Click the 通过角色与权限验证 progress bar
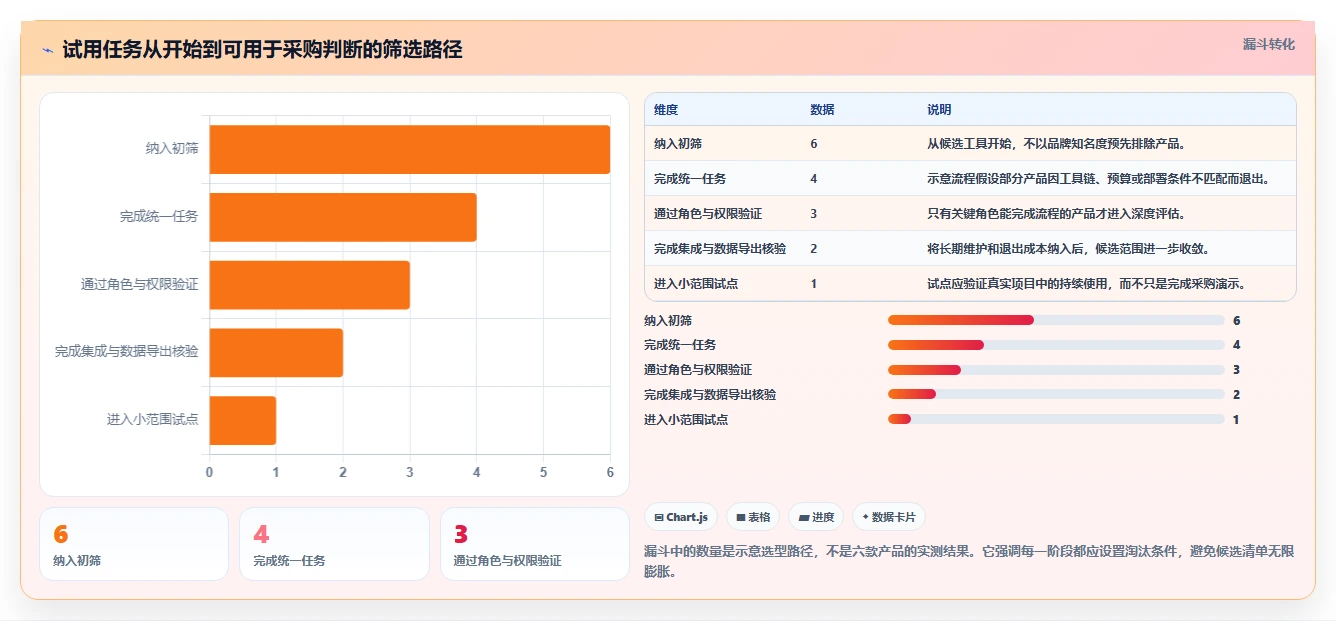 (x=1056, y=370)
